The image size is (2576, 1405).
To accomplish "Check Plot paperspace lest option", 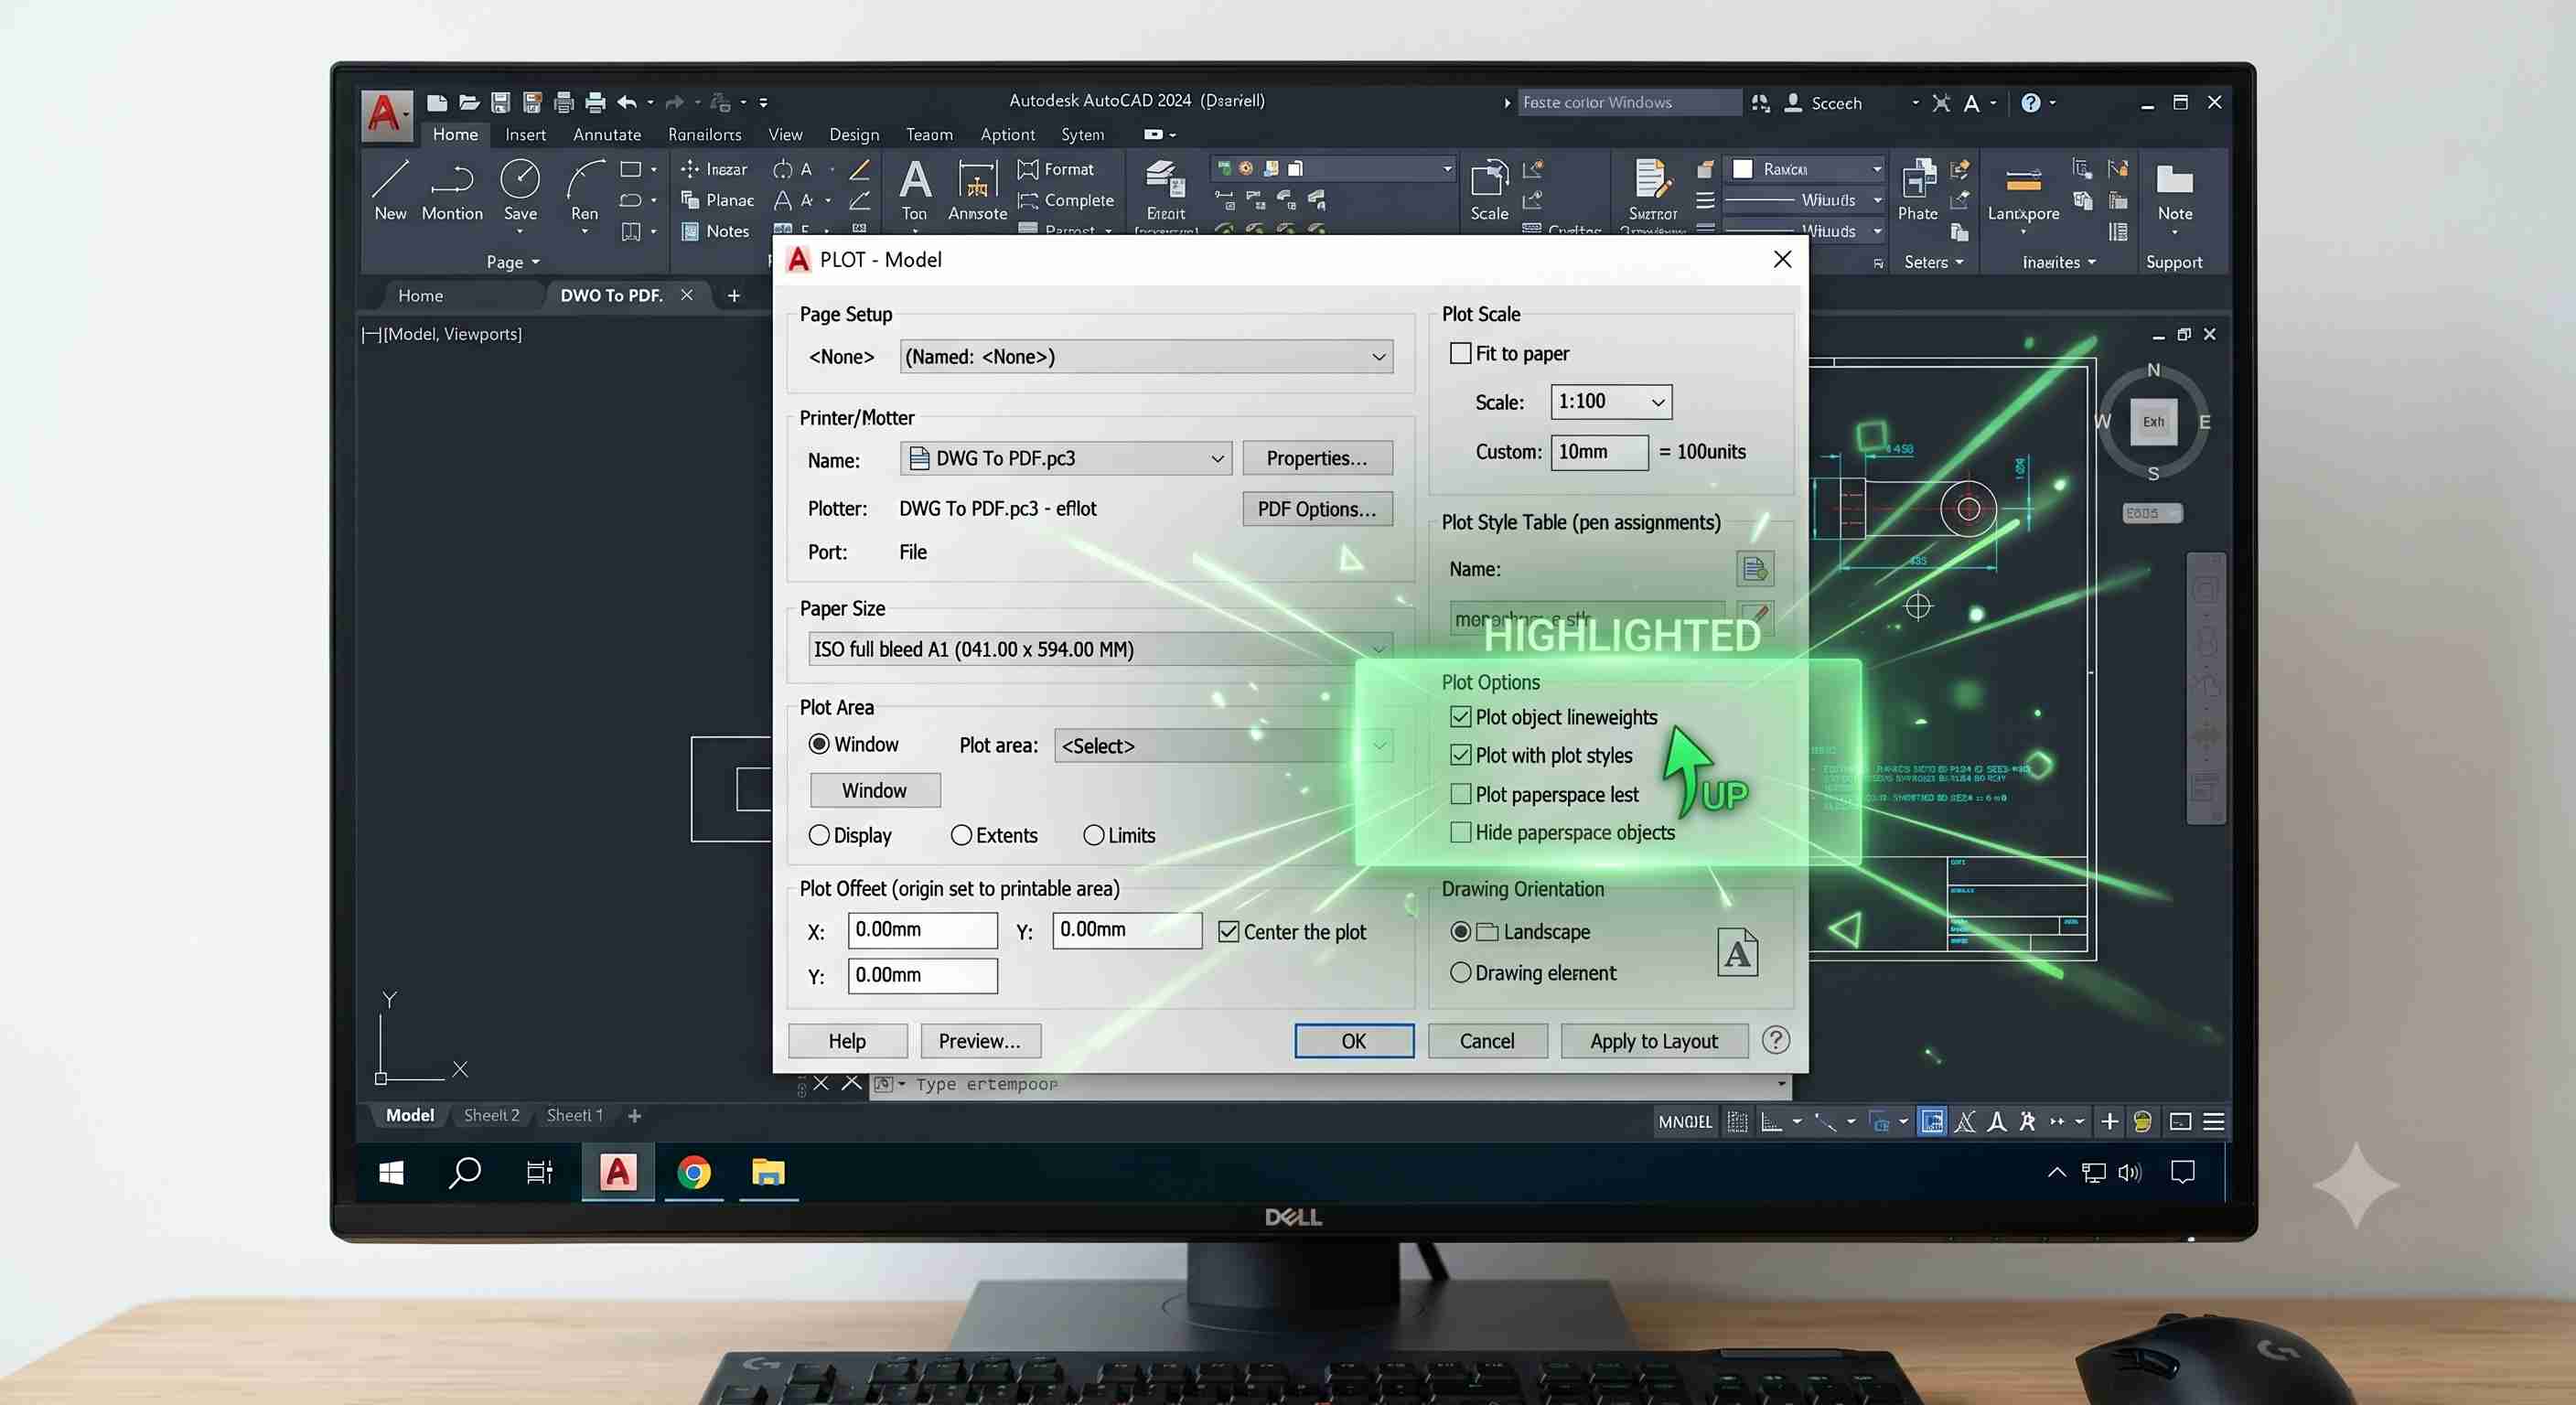I will pos(1460,794).
